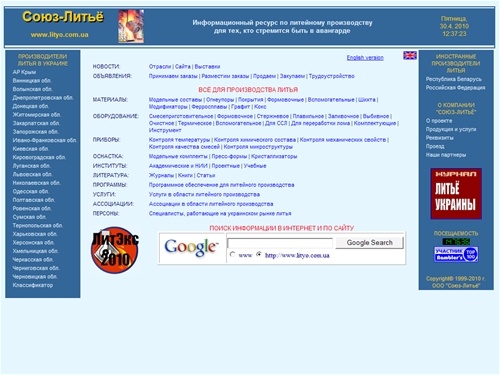Click the Google logo in search box
Image resolution: width=500 pixels, height=375 pixels.
(x=191, y=247)
